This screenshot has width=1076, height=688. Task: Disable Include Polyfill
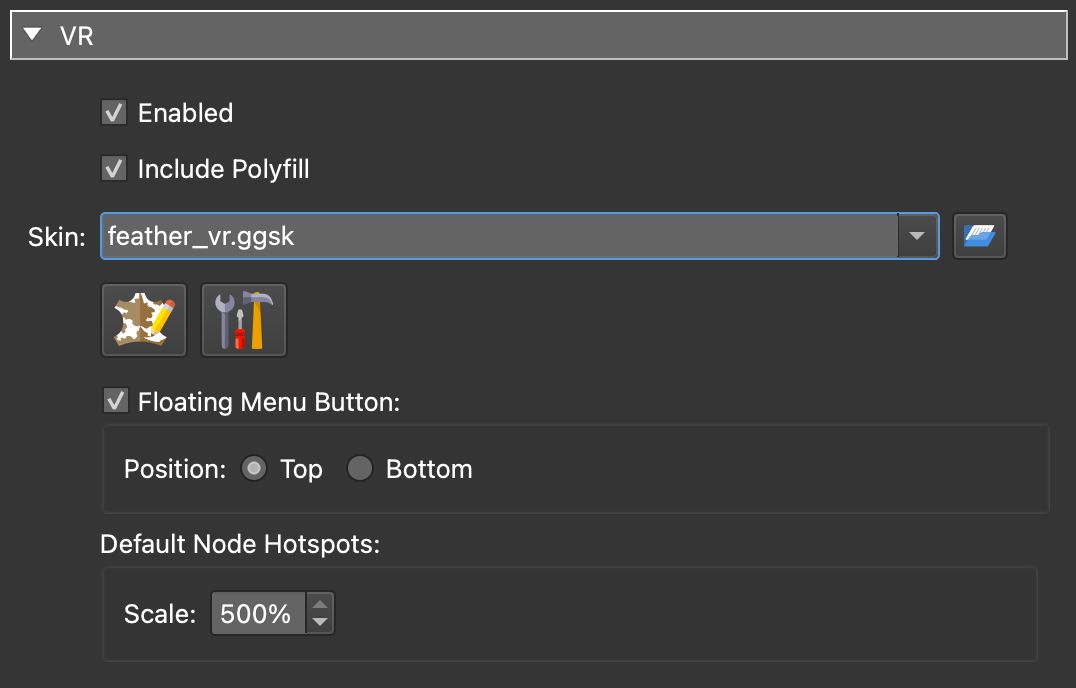point(113,168)
